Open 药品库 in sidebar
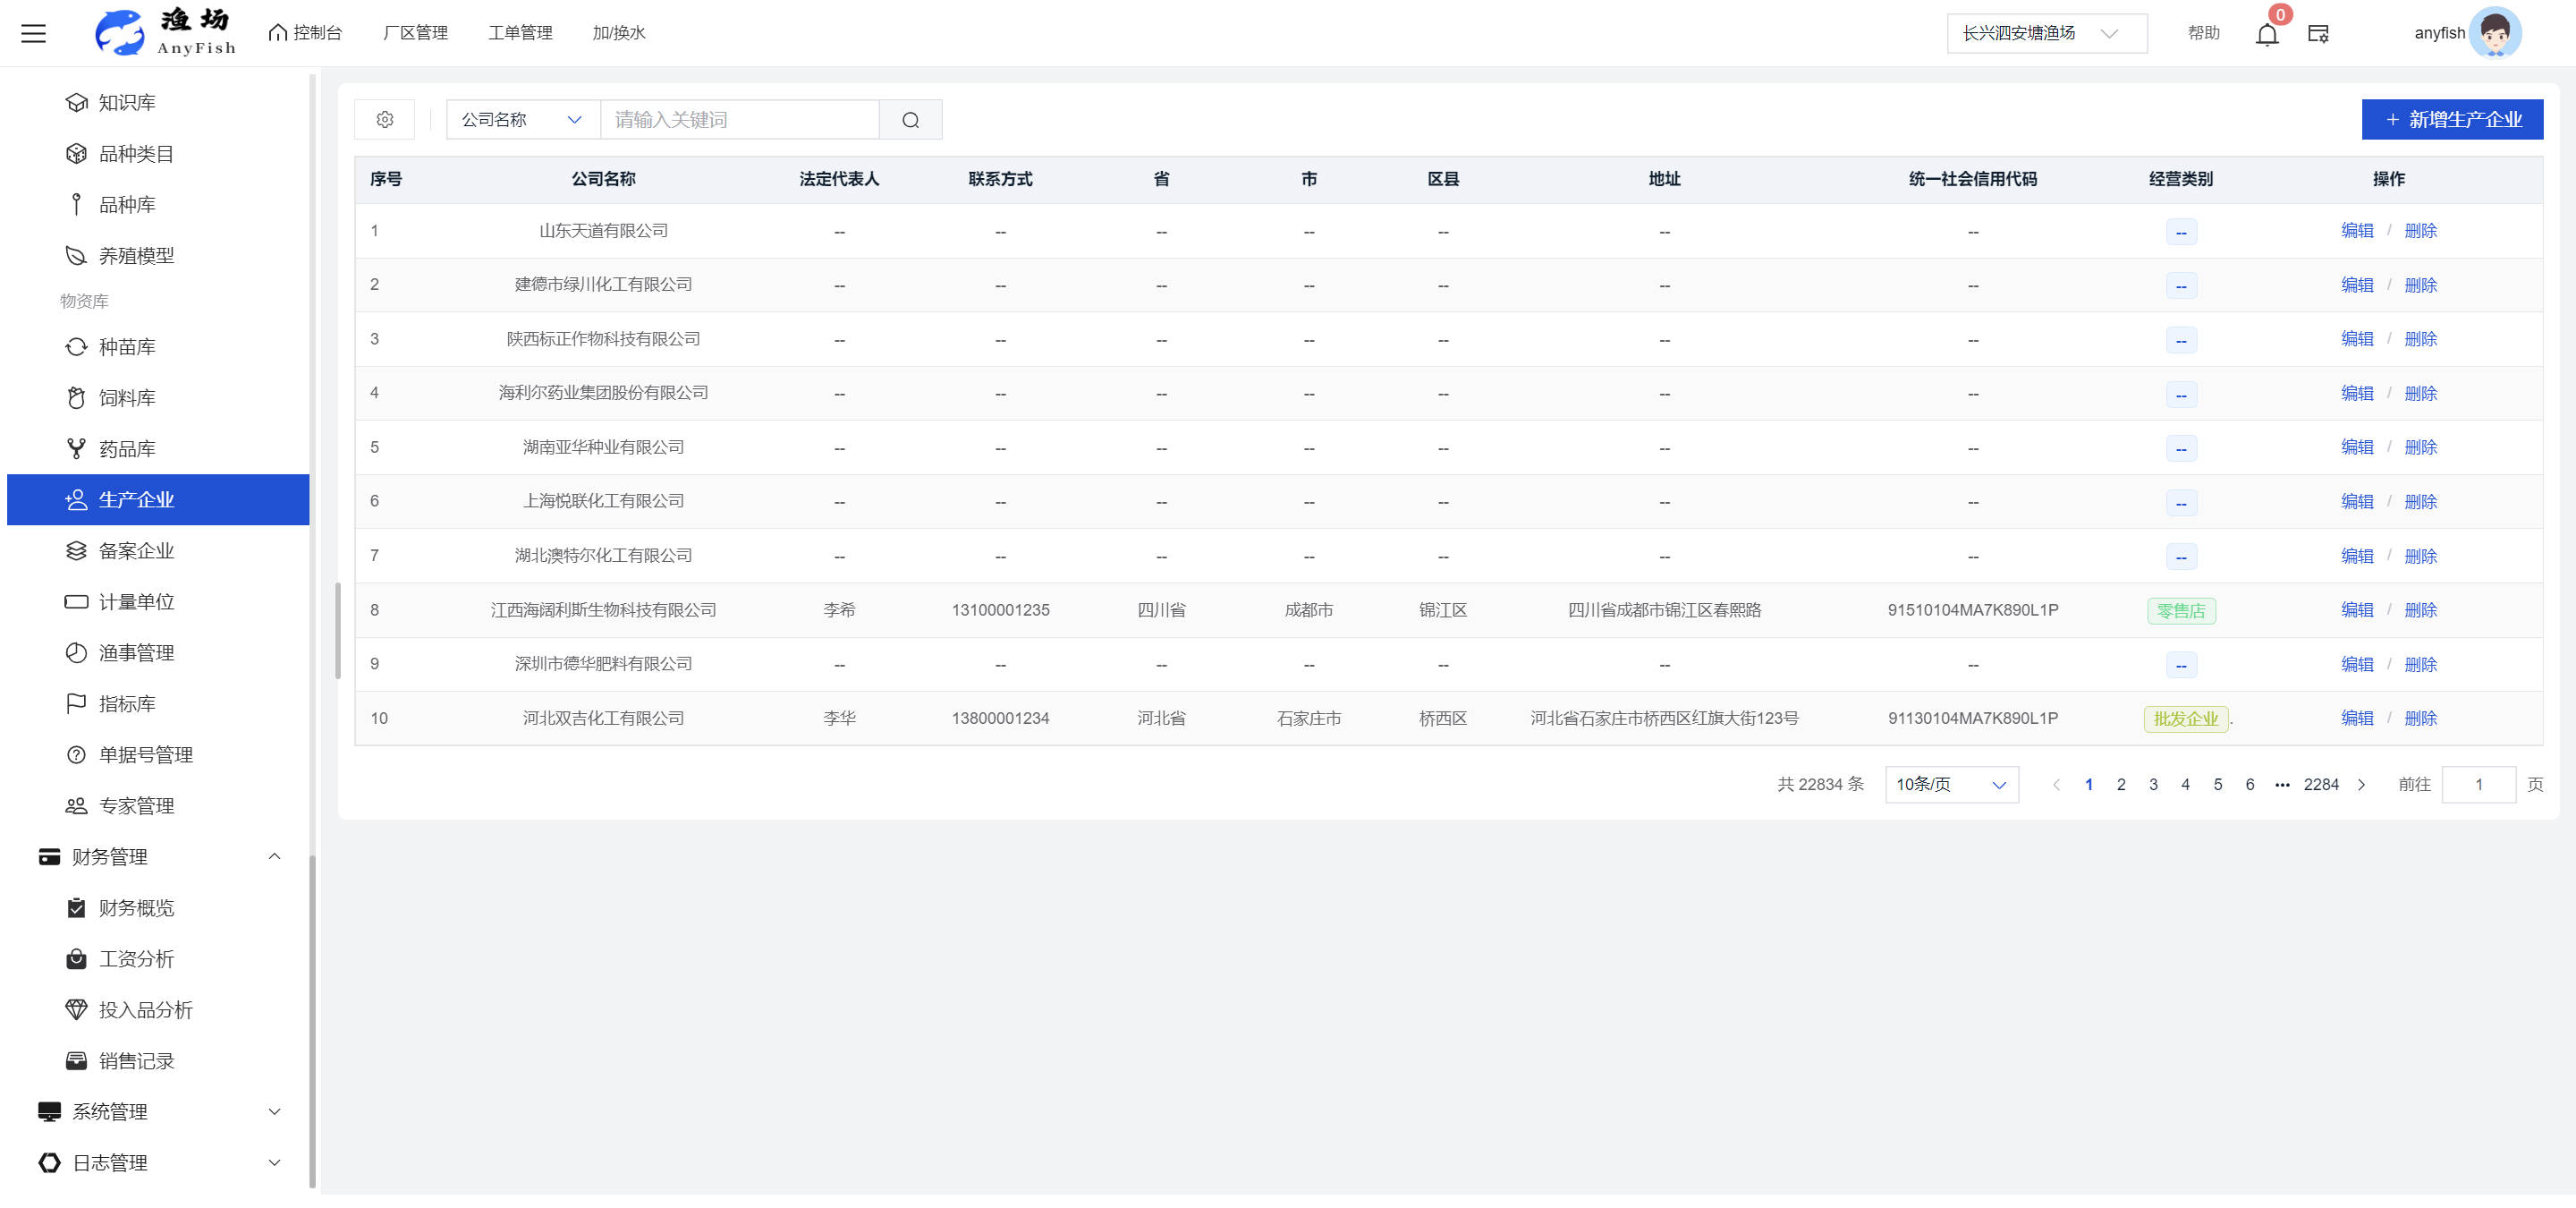2576x1208 pixels. point(126,449)
